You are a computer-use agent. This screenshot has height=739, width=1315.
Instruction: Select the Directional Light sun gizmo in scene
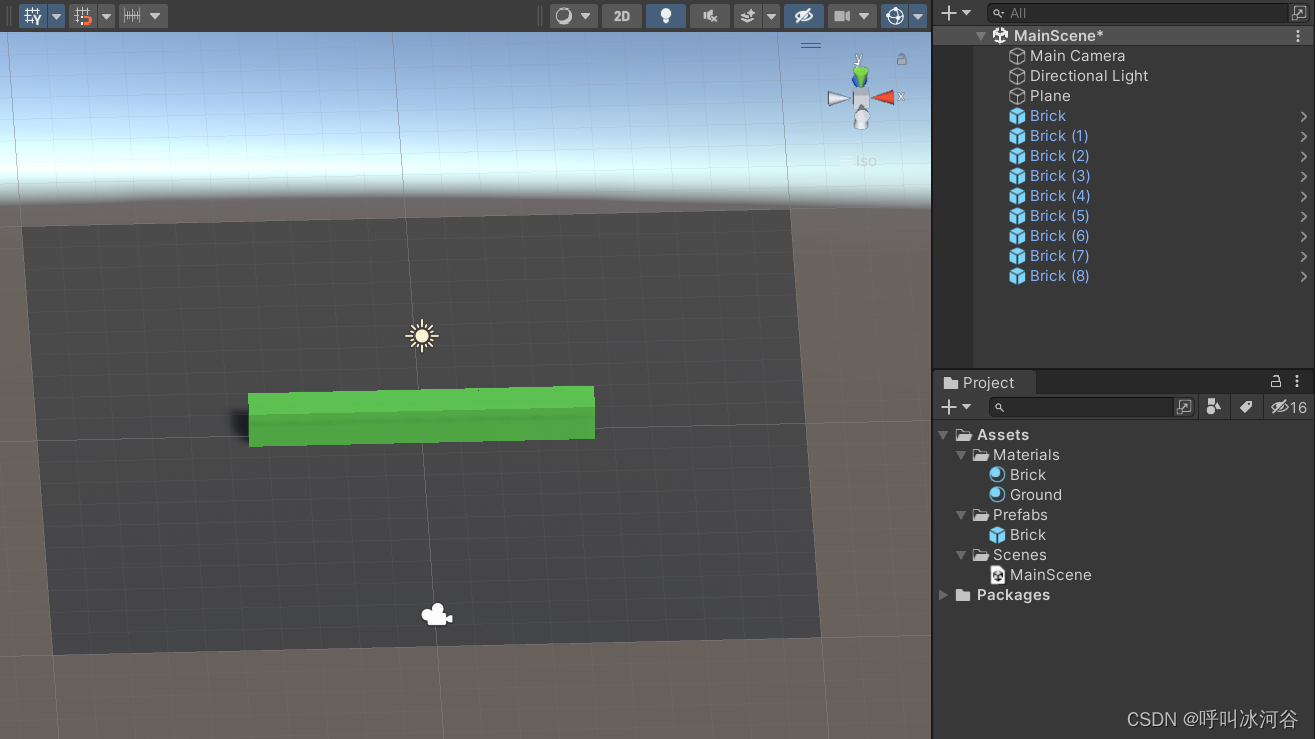pos(422,336)
